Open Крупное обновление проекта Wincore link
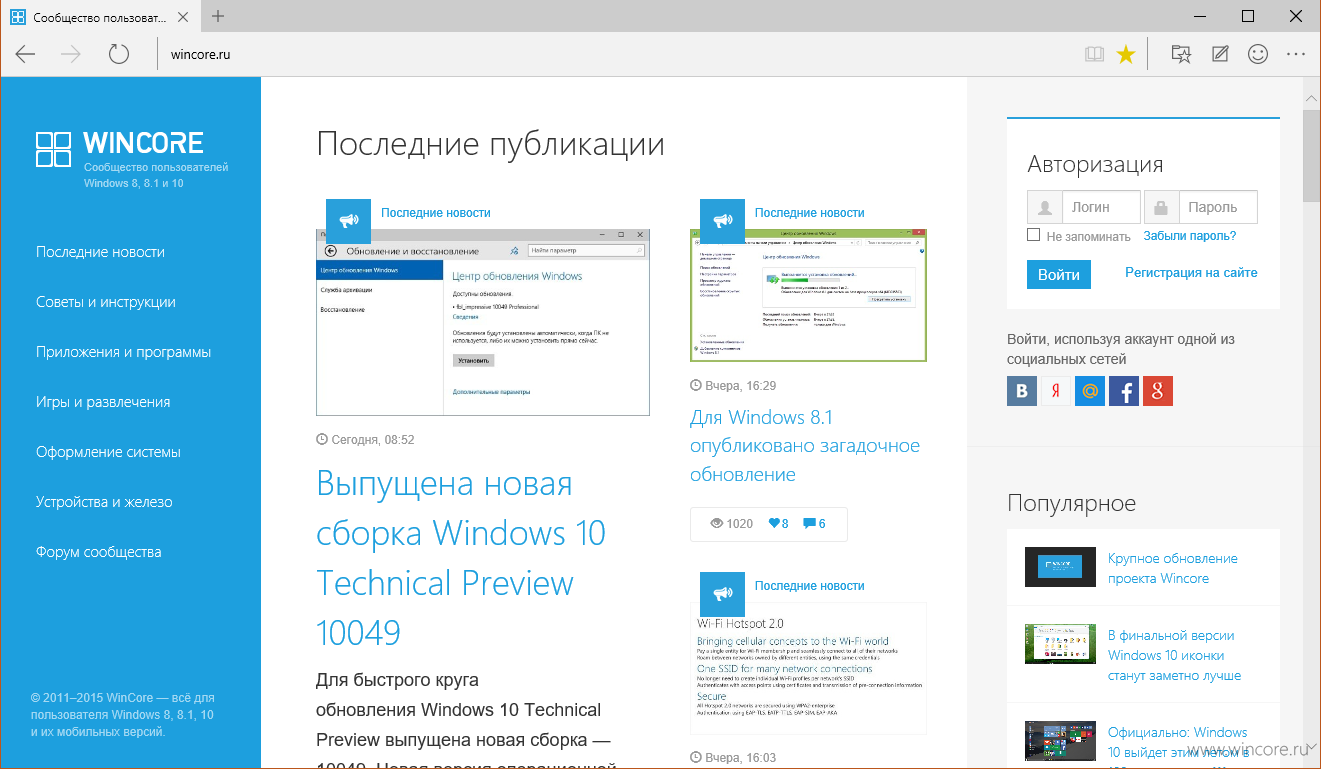1321x769 pixels. [1172, 568]
